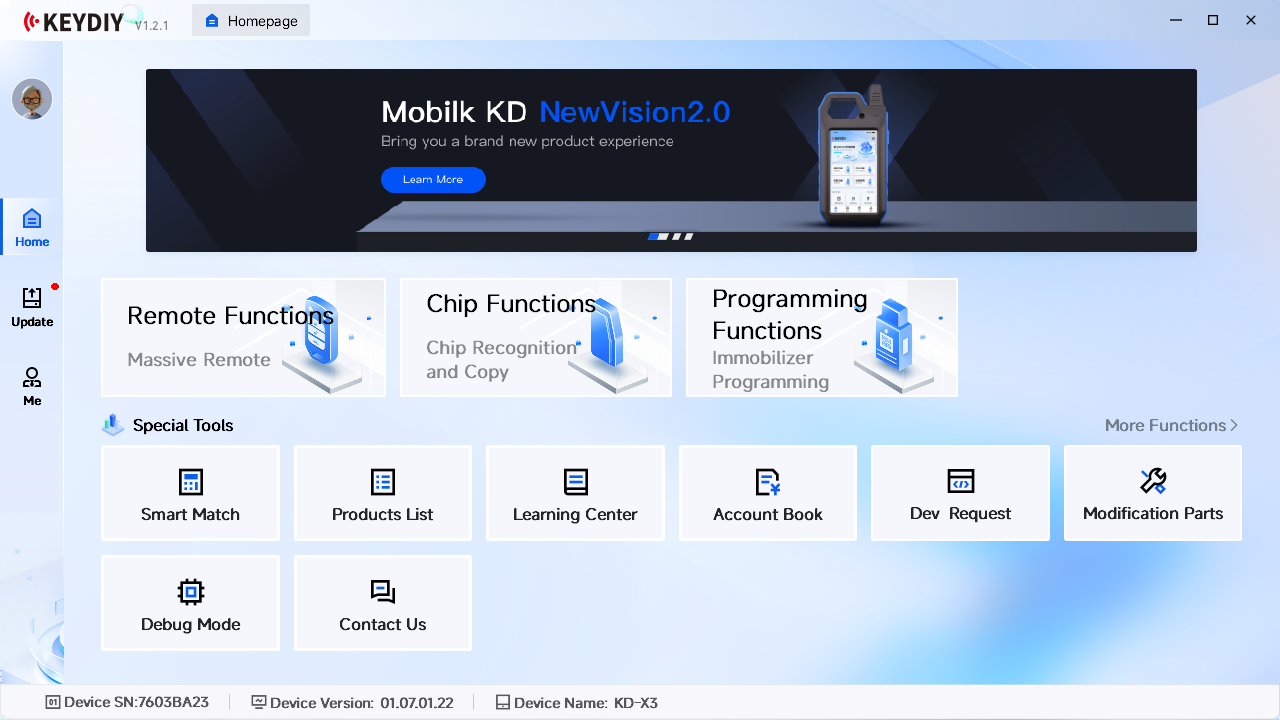The image size is (1280, 720).
Task: Open Dev Request
Action: point(959,492)
